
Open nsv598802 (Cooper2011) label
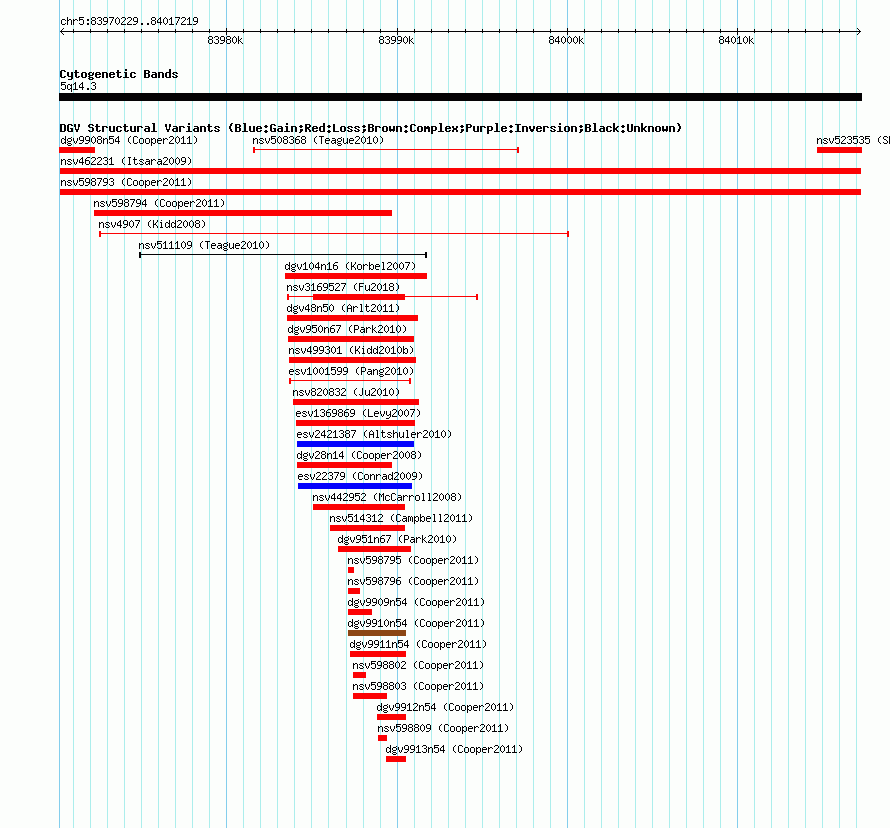[418, 665]
